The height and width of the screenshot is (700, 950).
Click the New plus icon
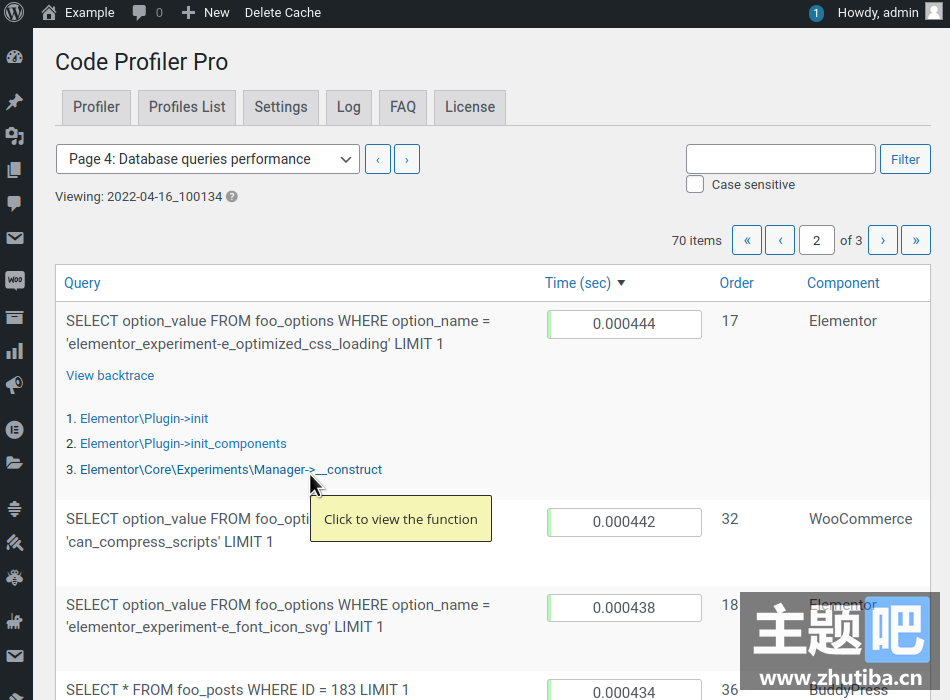coord(188,13)
